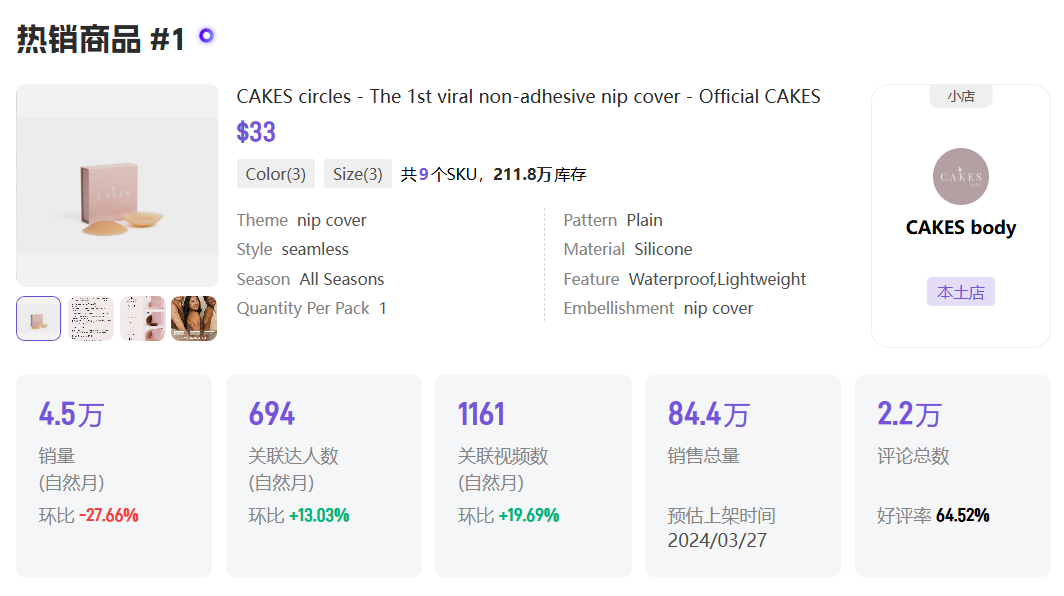Select the second thumbnail showing text instructions
1064x596 pixels.
click(91, 318)
